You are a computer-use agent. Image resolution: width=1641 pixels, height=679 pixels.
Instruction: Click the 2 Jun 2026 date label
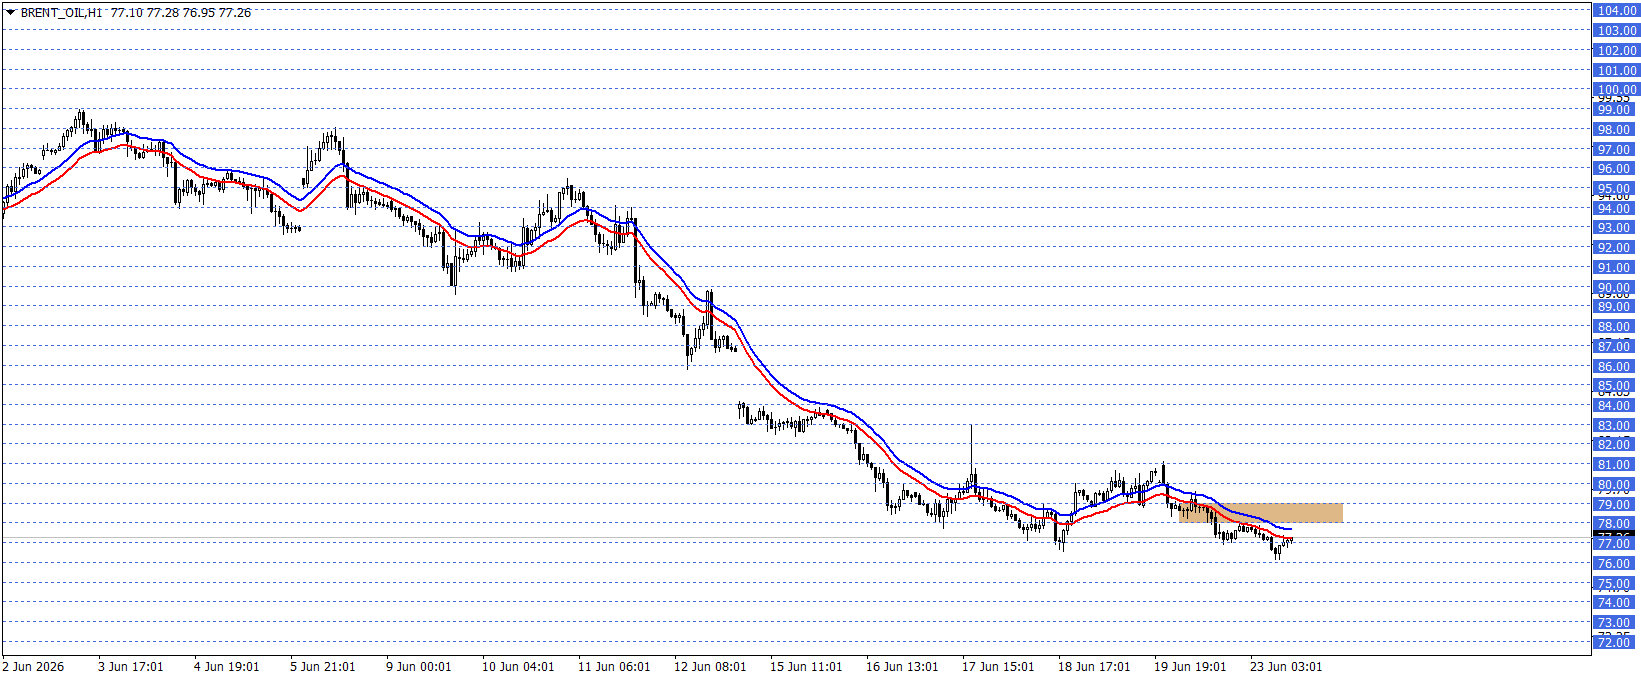point(33,667)
